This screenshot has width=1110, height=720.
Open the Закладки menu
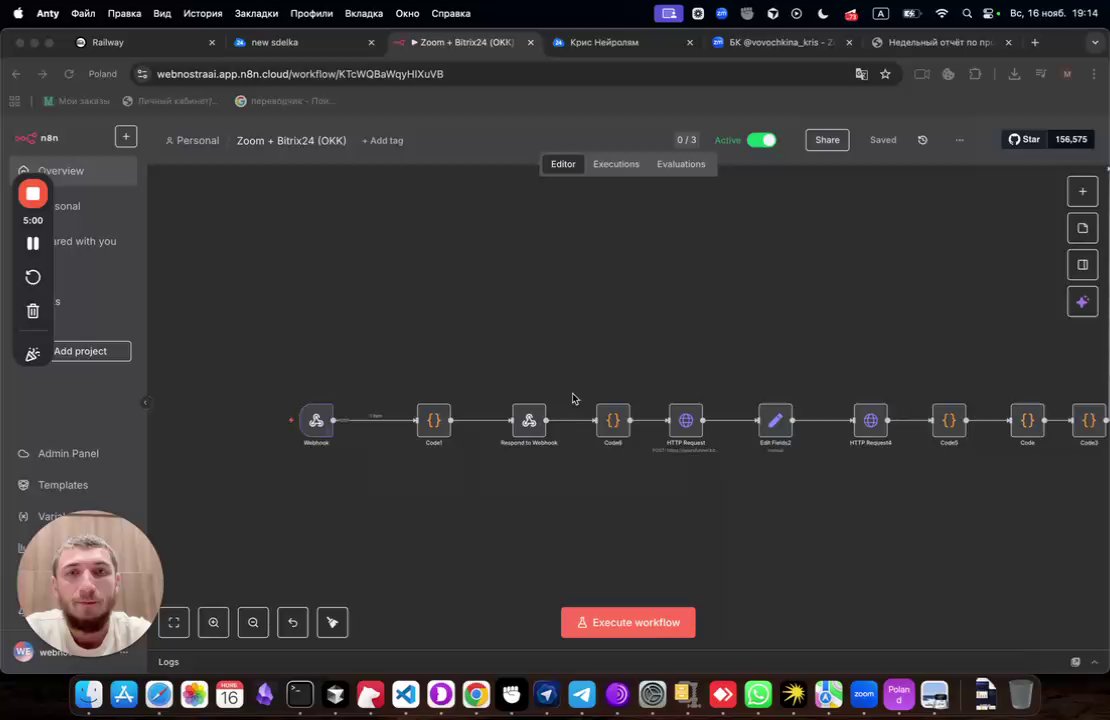(x=256, y=13)
